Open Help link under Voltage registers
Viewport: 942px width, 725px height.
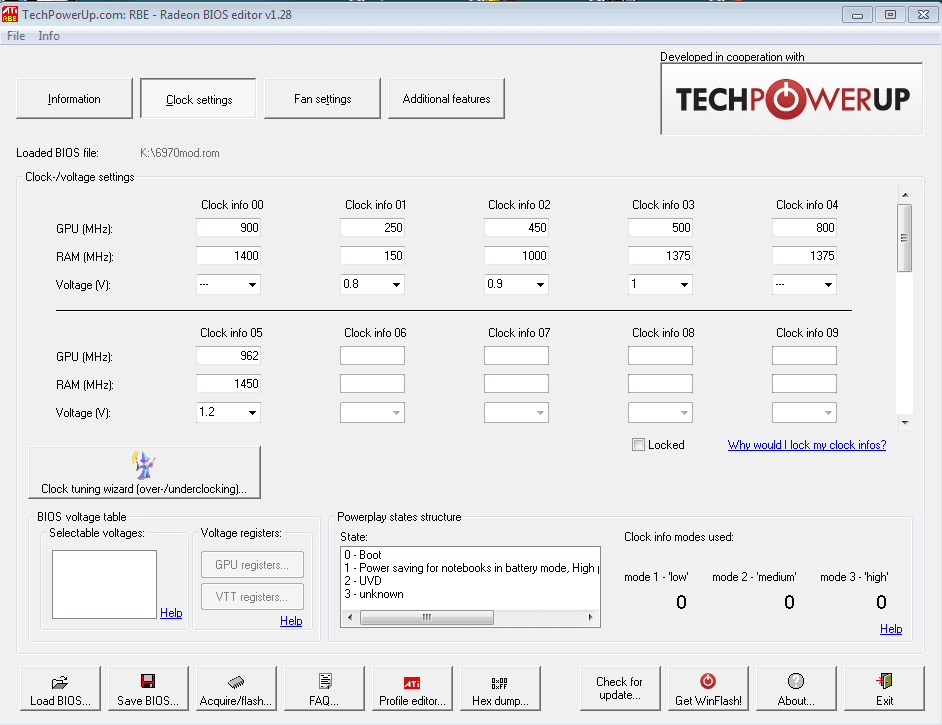tap(291, 621)
